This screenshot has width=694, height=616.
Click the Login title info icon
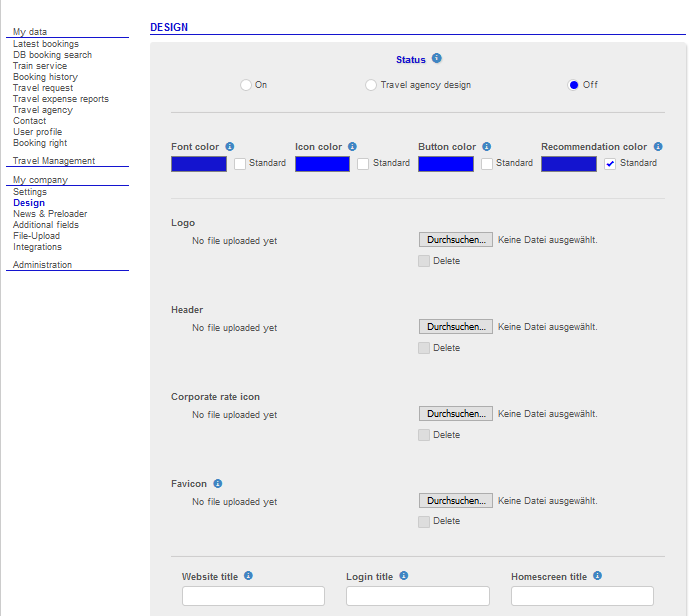click(404, 575)
